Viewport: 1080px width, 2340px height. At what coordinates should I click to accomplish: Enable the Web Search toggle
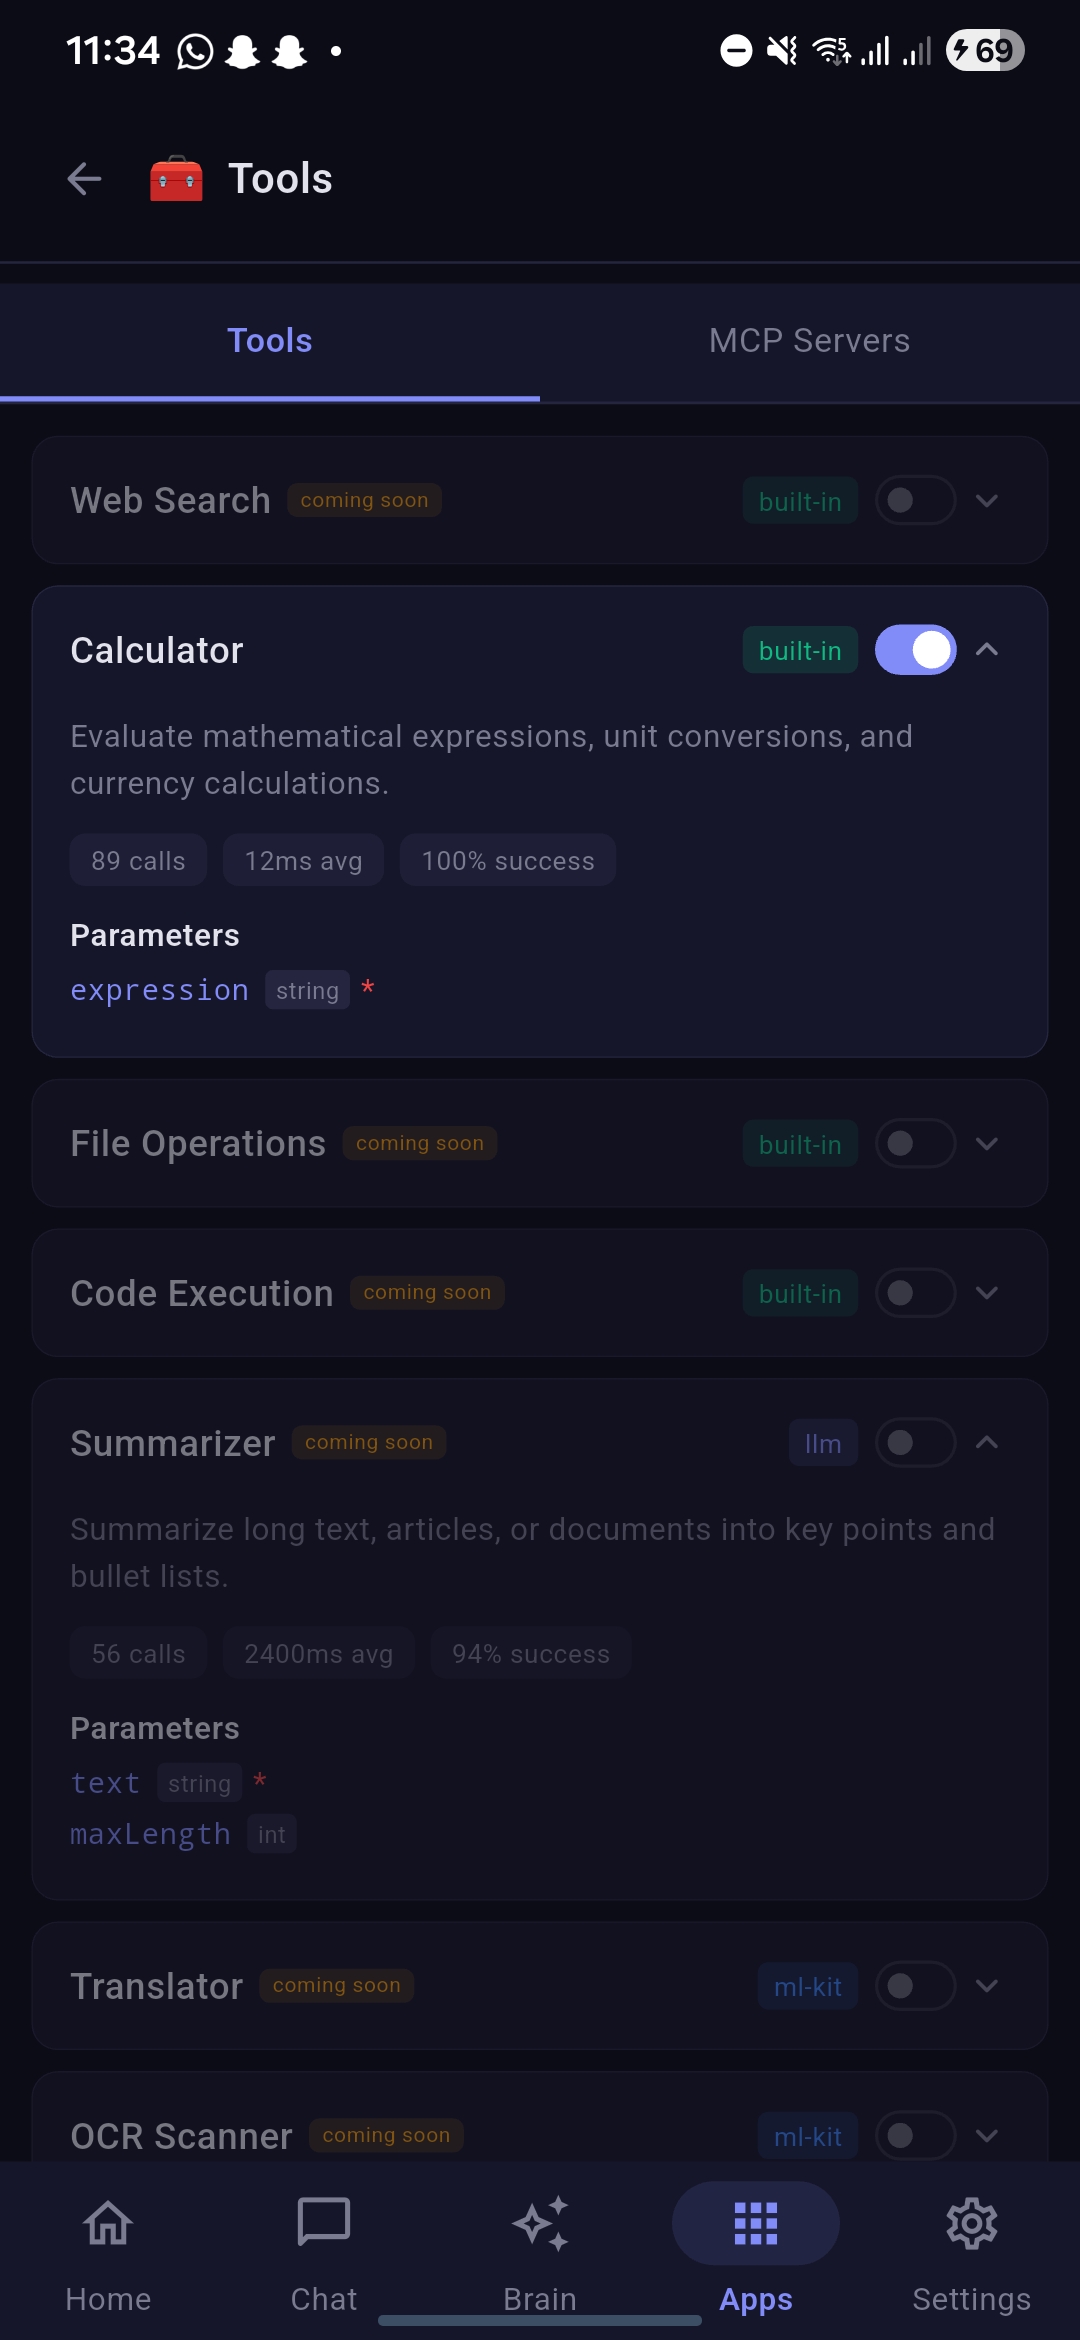coord(915,500)
